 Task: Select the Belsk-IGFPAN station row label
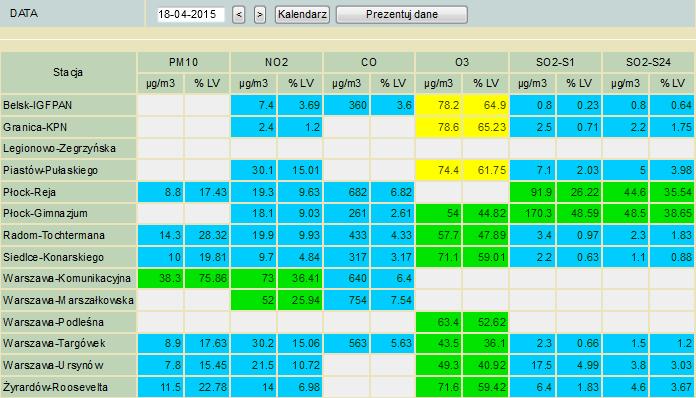(68, 105)
